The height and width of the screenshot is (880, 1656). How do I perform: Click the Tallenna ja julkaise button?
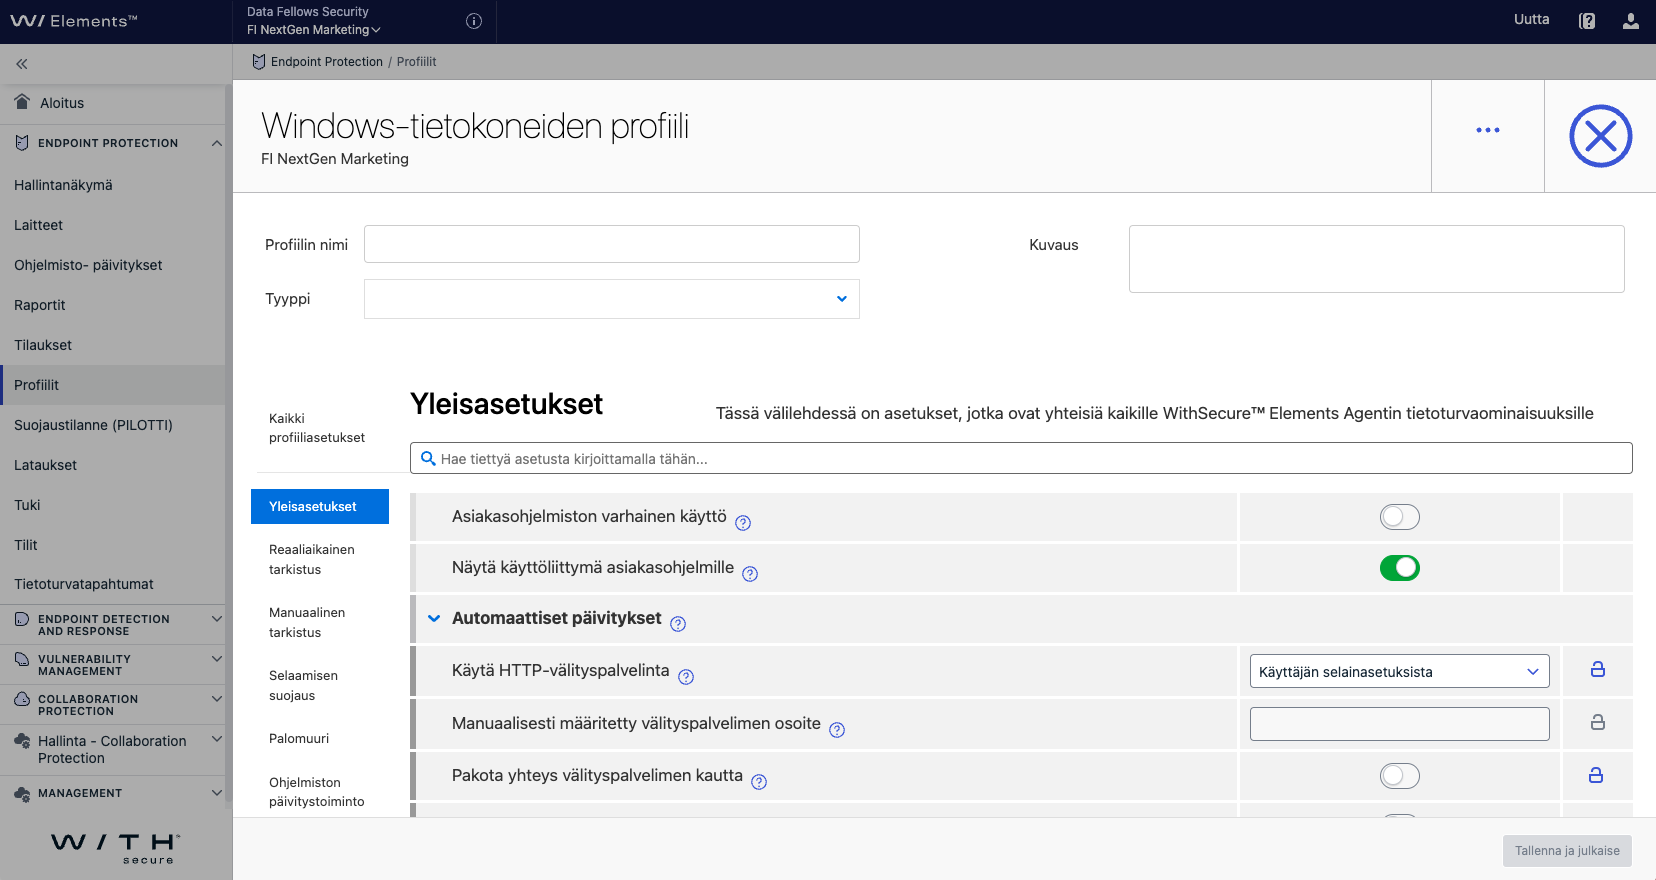pos(1566,851)
